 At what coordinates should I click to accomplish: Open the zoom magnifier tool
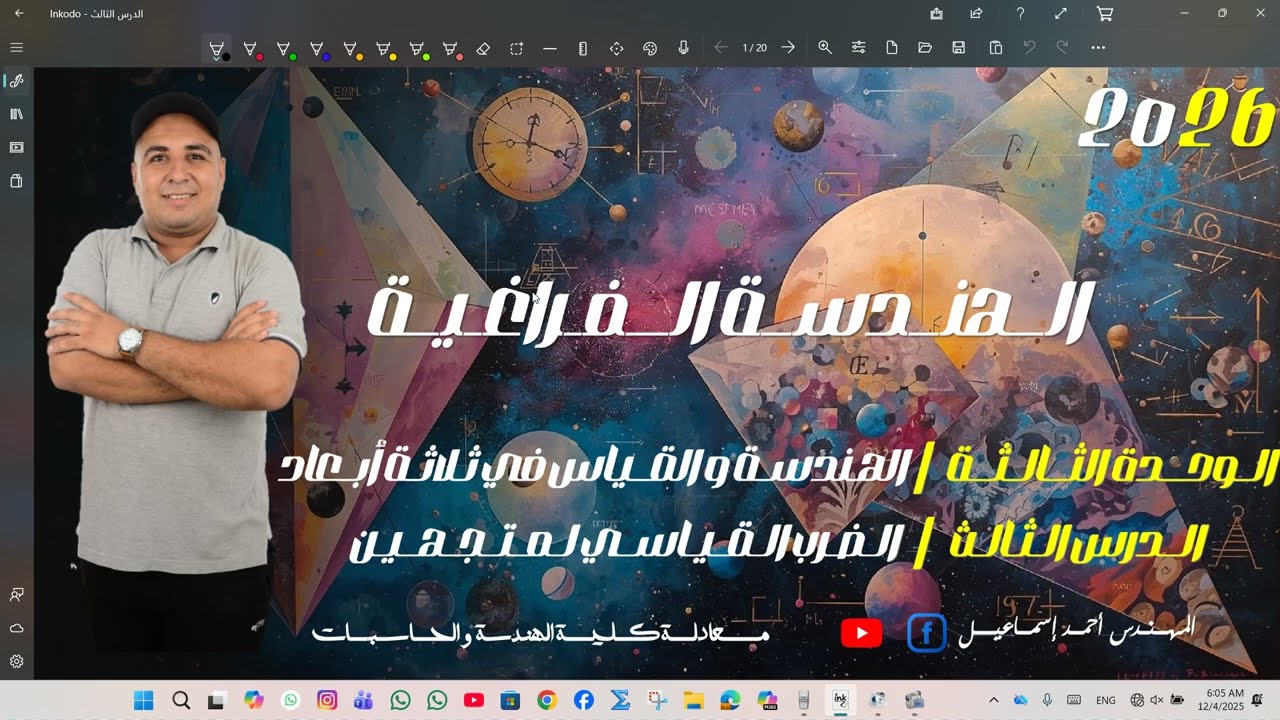coord(825,47)
